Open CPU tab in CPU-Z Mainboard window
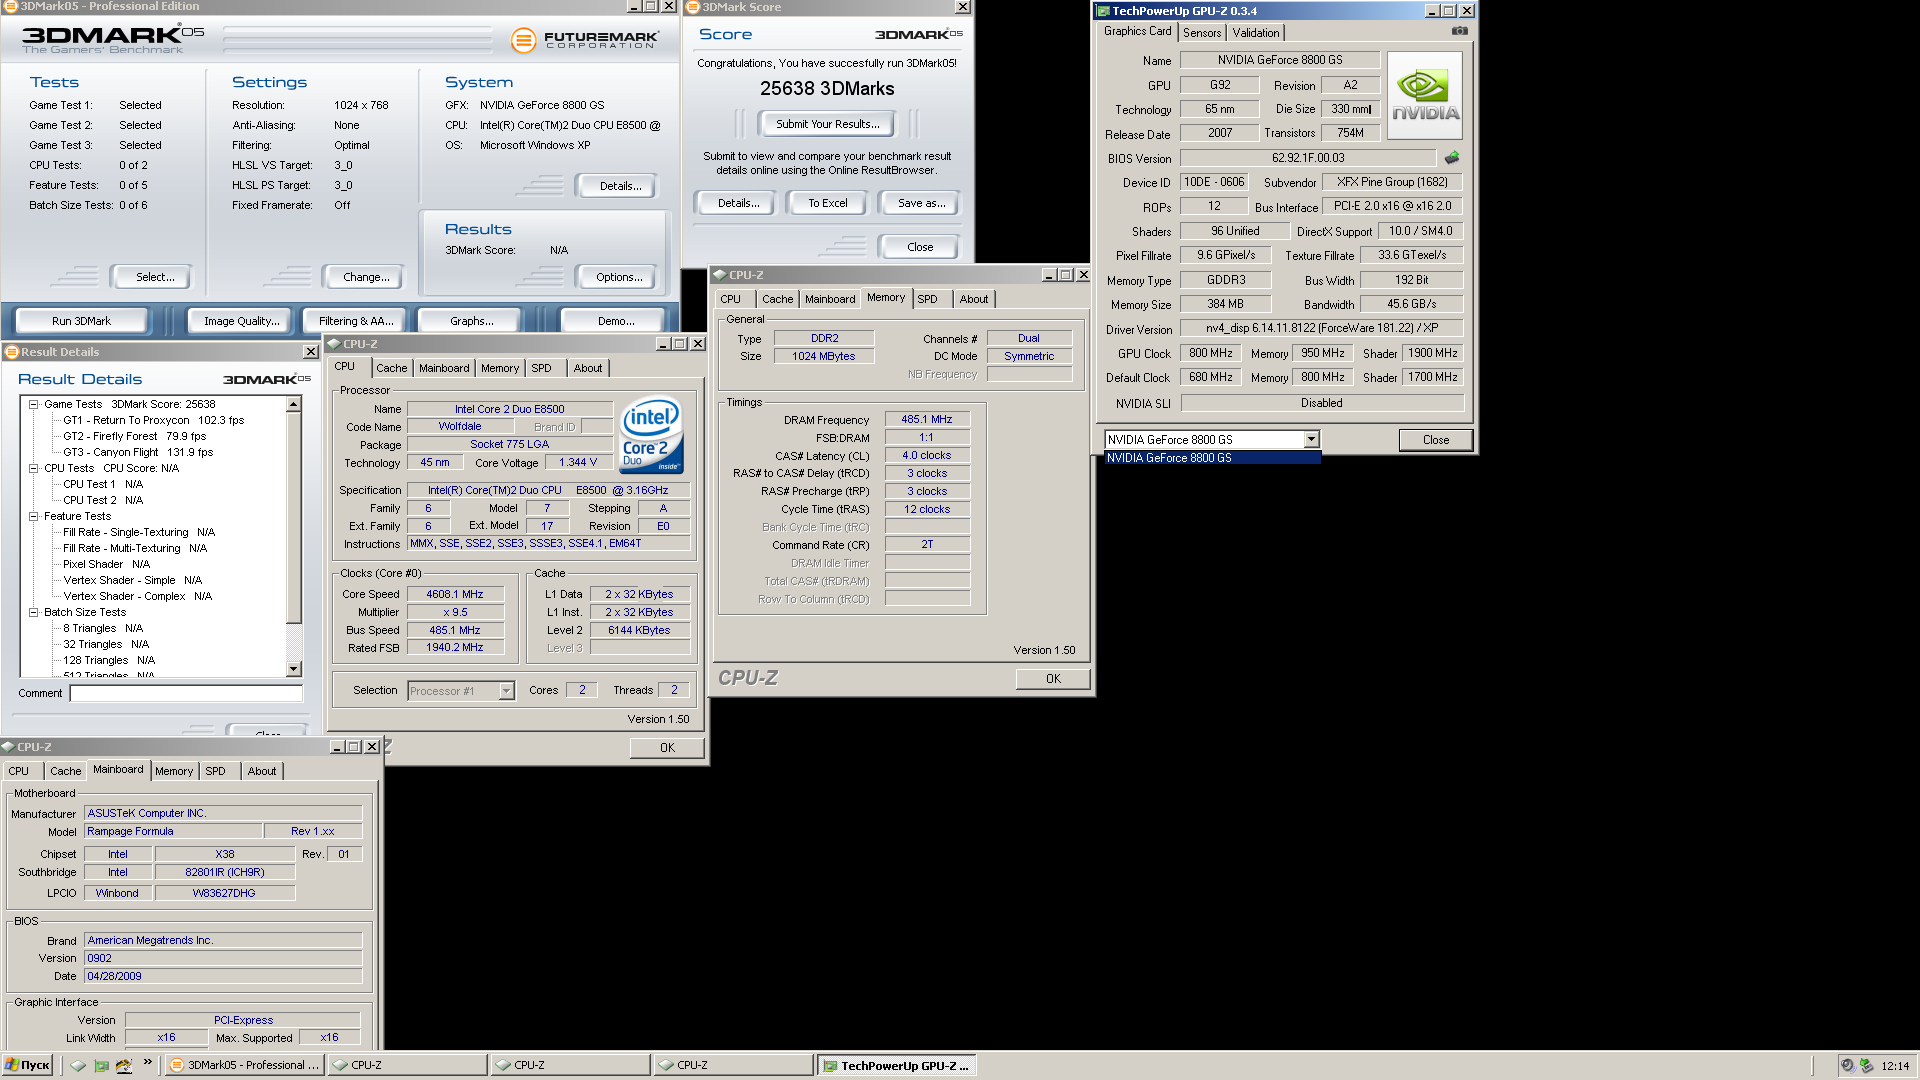Screen dimensions: 1920x1080 [19, 771]
